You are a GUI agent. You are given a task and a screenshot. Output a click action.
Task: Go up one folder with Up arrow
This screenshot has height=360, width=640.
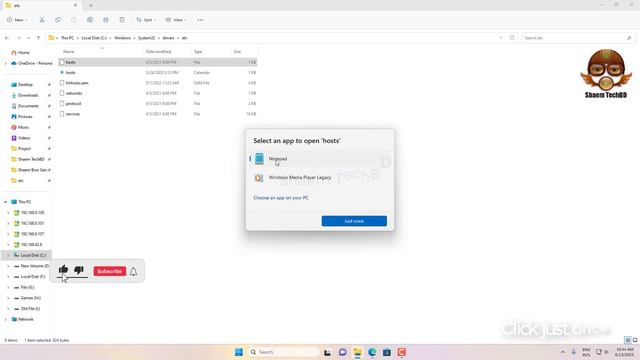click(38, 38)
